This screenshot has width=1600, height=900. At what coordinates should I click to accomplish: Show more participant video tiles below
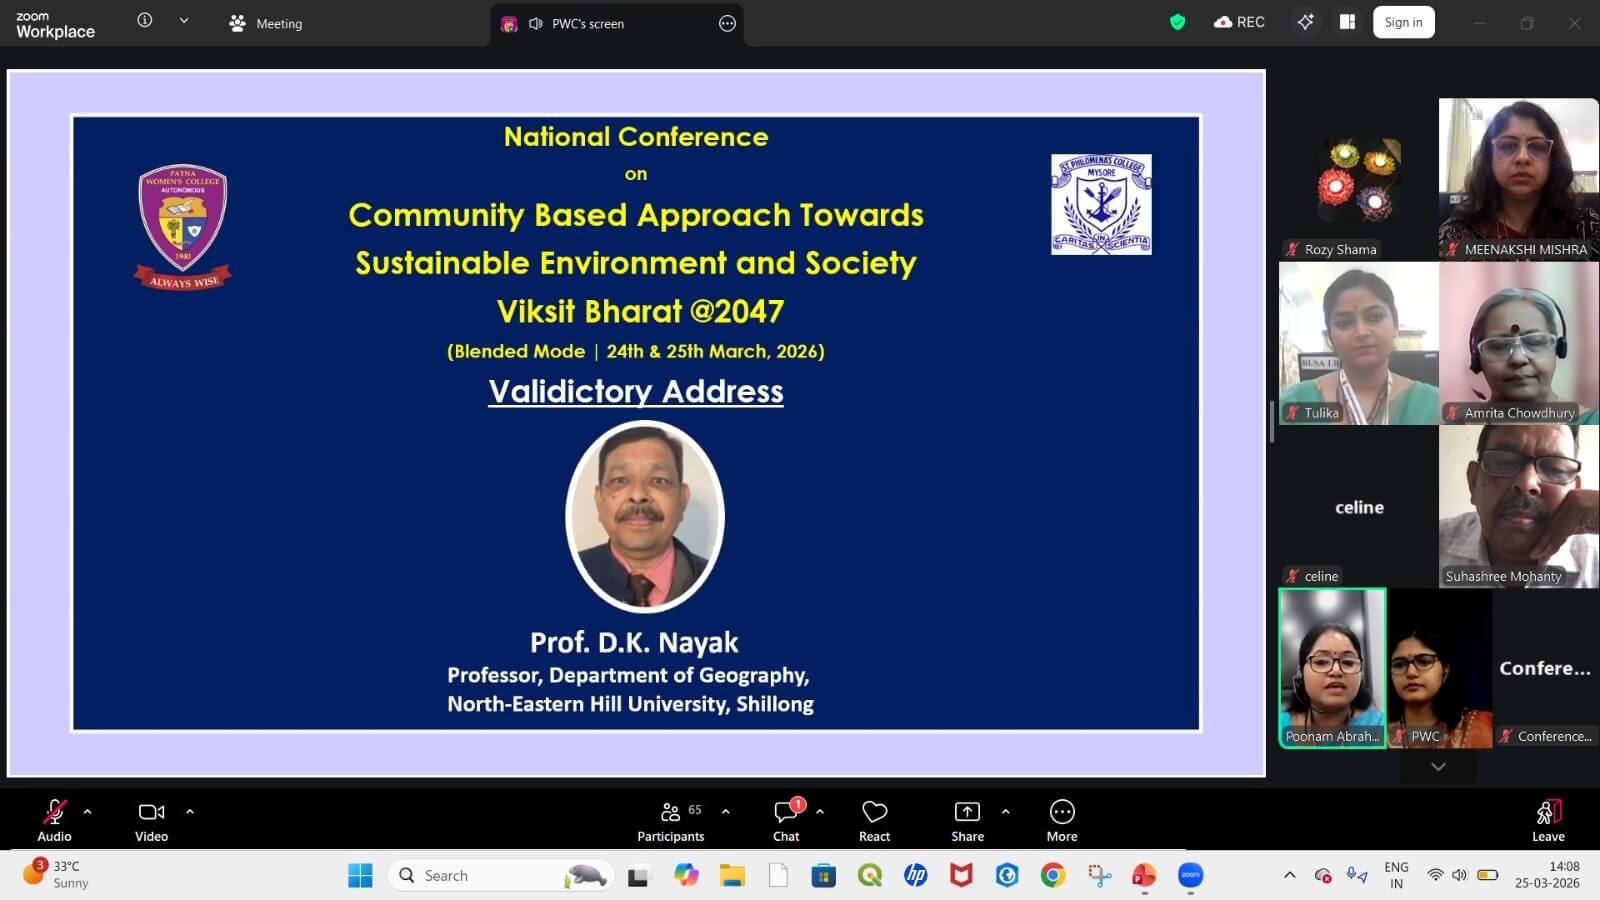pyautogui.click(x=1438, y=767)
